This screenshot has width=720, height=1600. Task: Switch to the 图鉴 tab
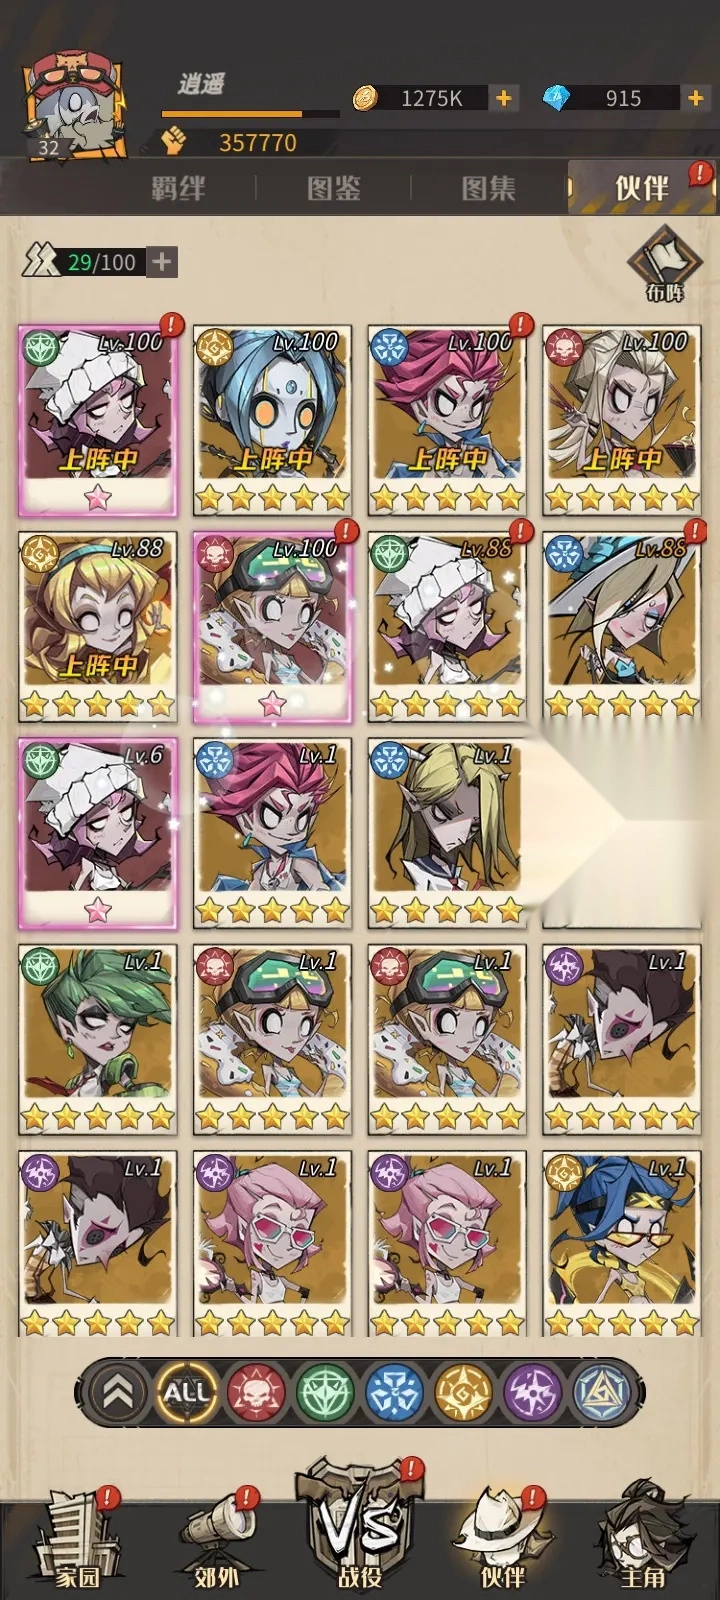pyautogui.click(x=333, y=188)
